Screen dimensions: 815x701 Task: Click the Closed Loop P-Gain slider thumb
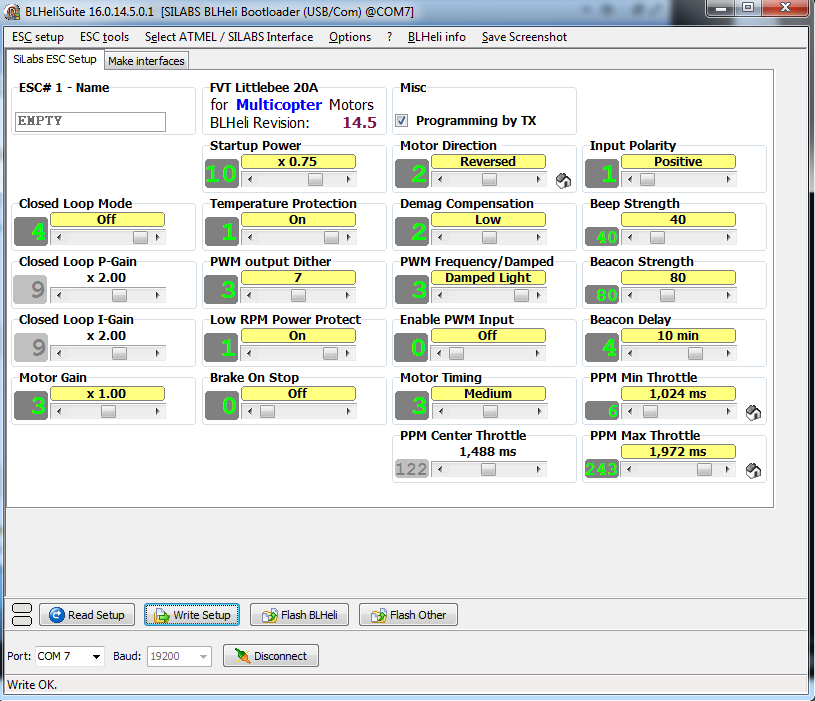pos(120,295)
